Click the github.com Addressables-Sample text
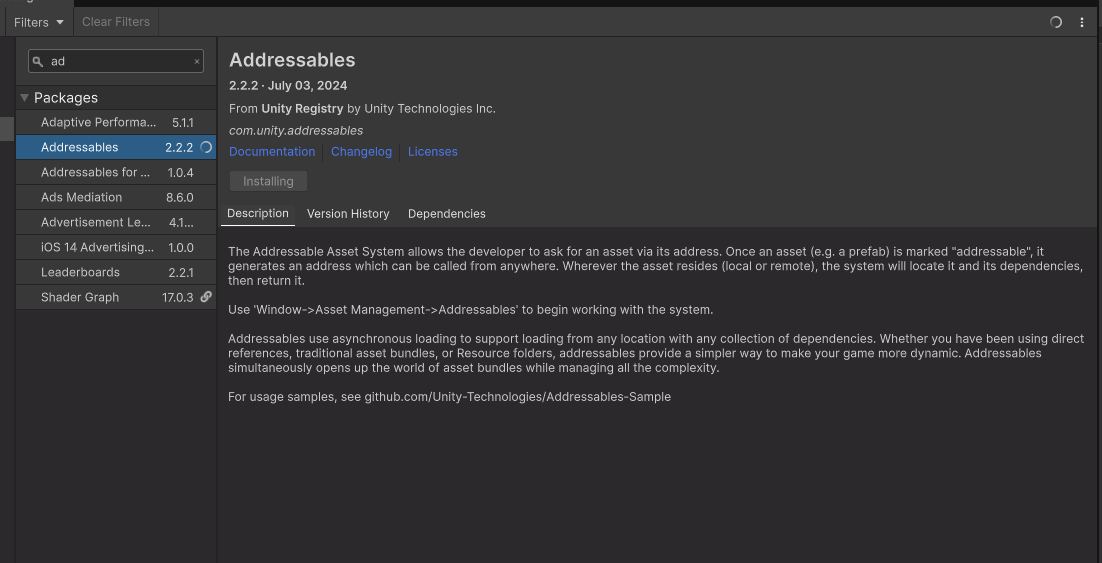 (517, 396)
